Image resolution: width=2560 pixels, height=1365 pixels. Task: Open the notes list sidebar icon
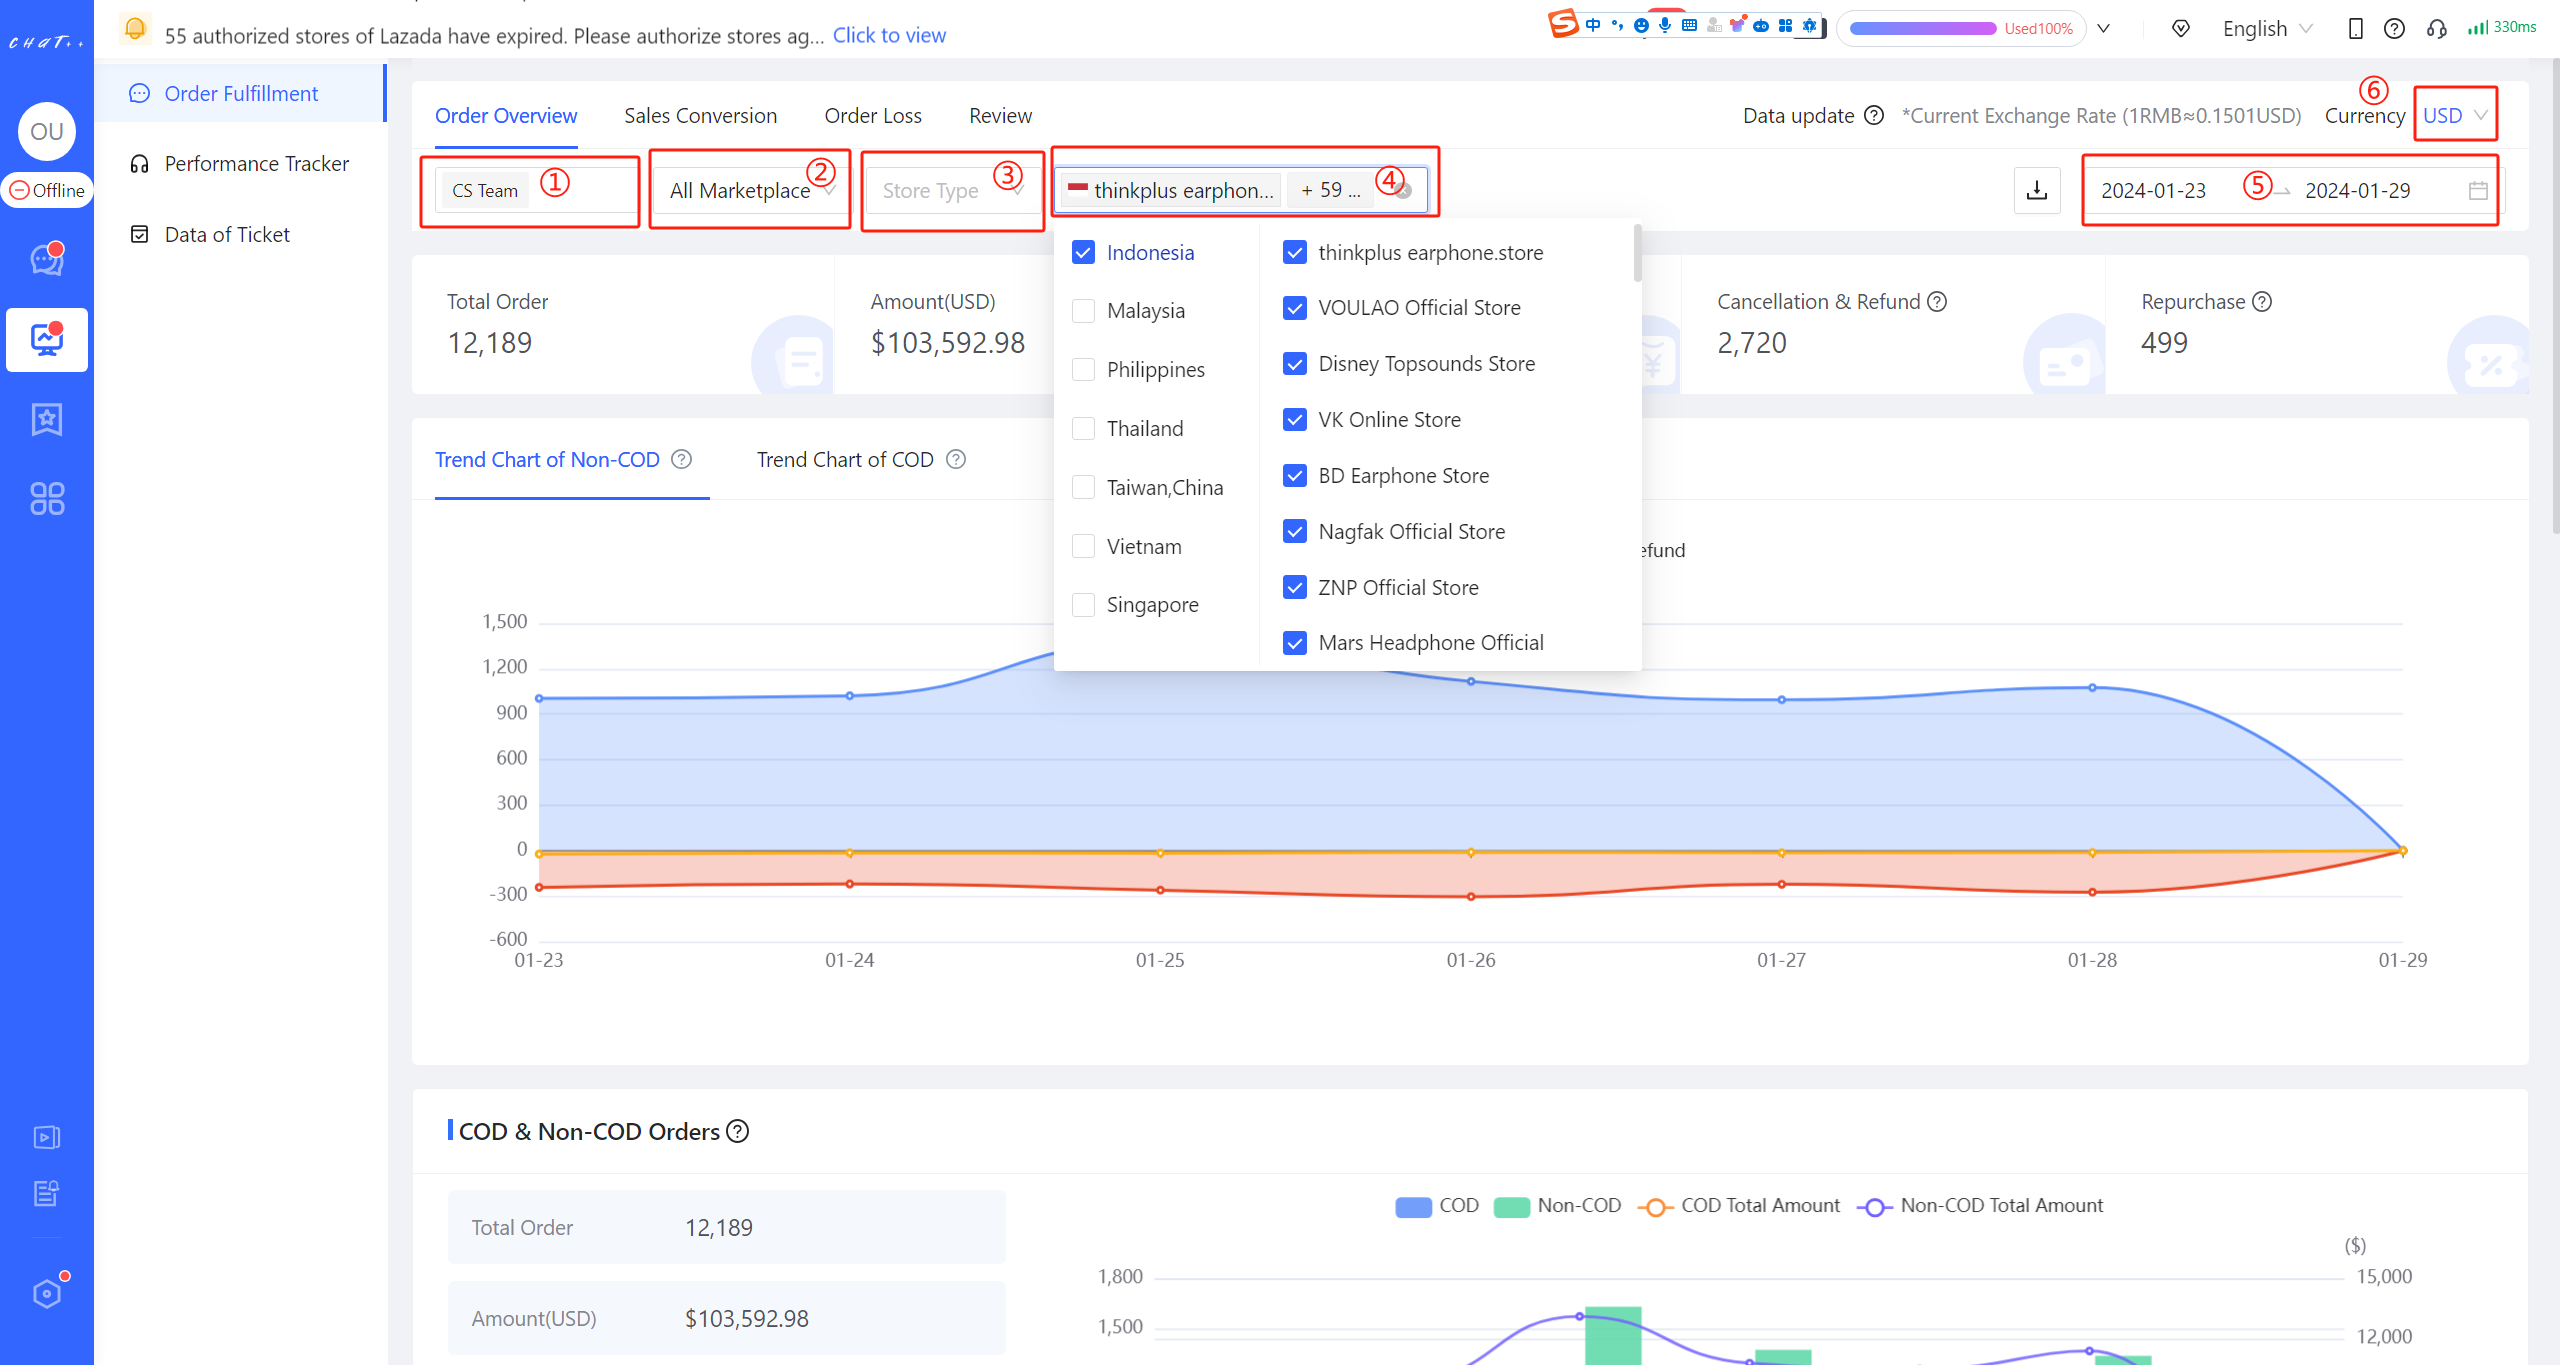(47, 1193)
